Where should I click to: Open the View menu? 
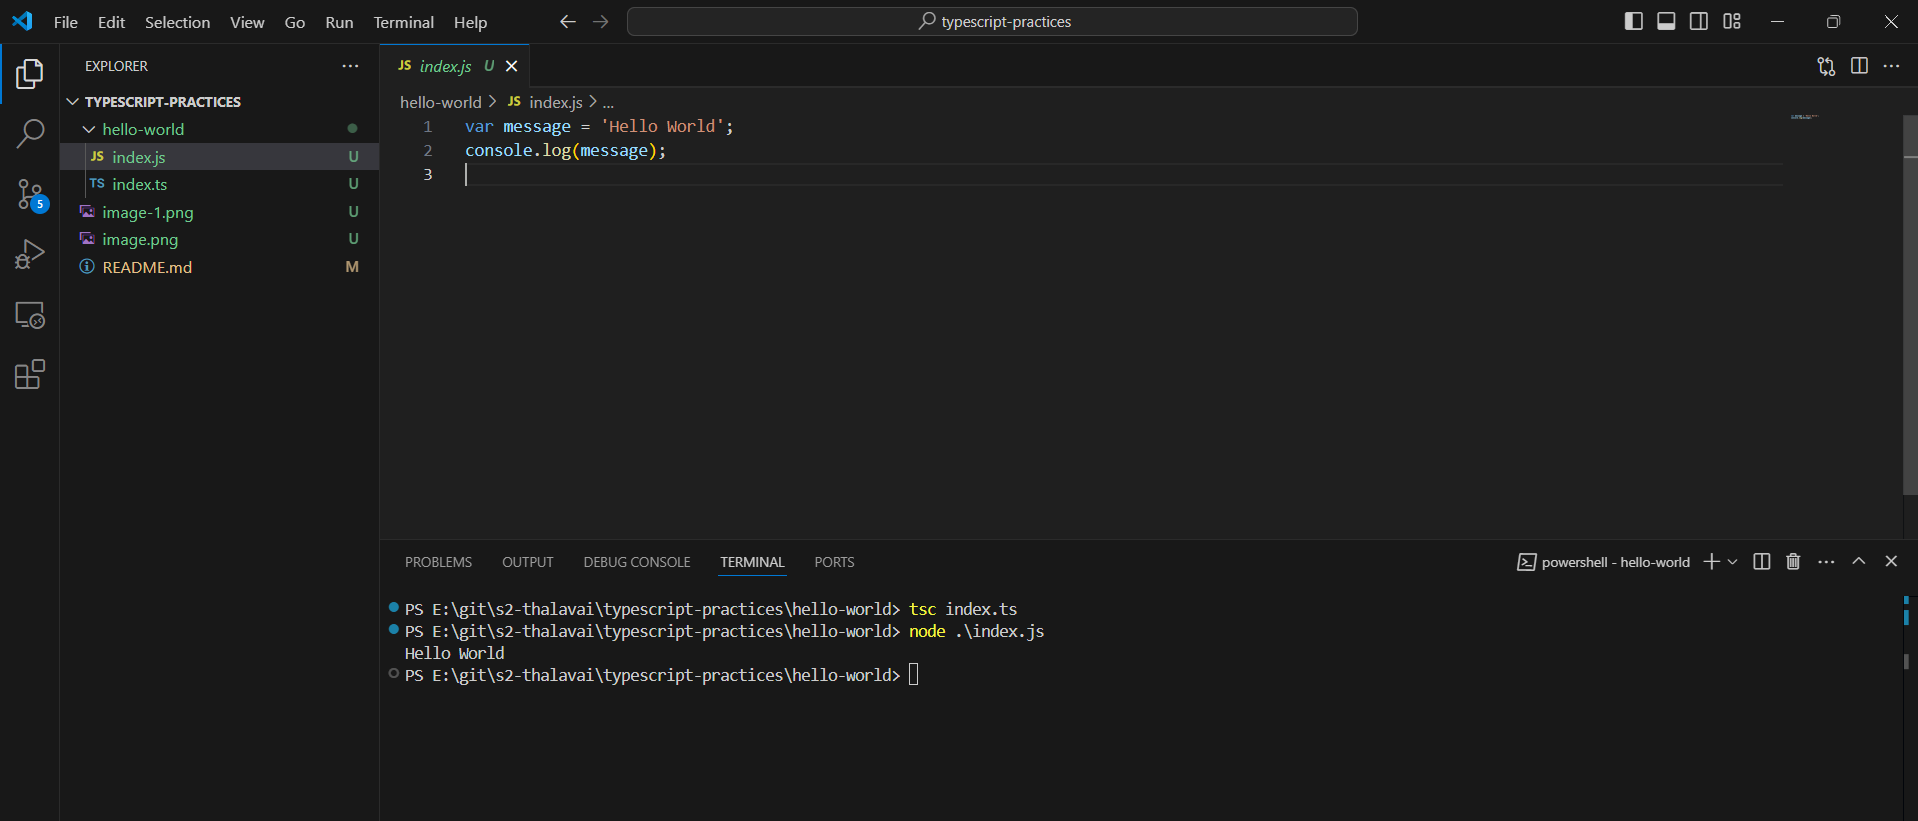pyautogui.click(x=247, y=22)
